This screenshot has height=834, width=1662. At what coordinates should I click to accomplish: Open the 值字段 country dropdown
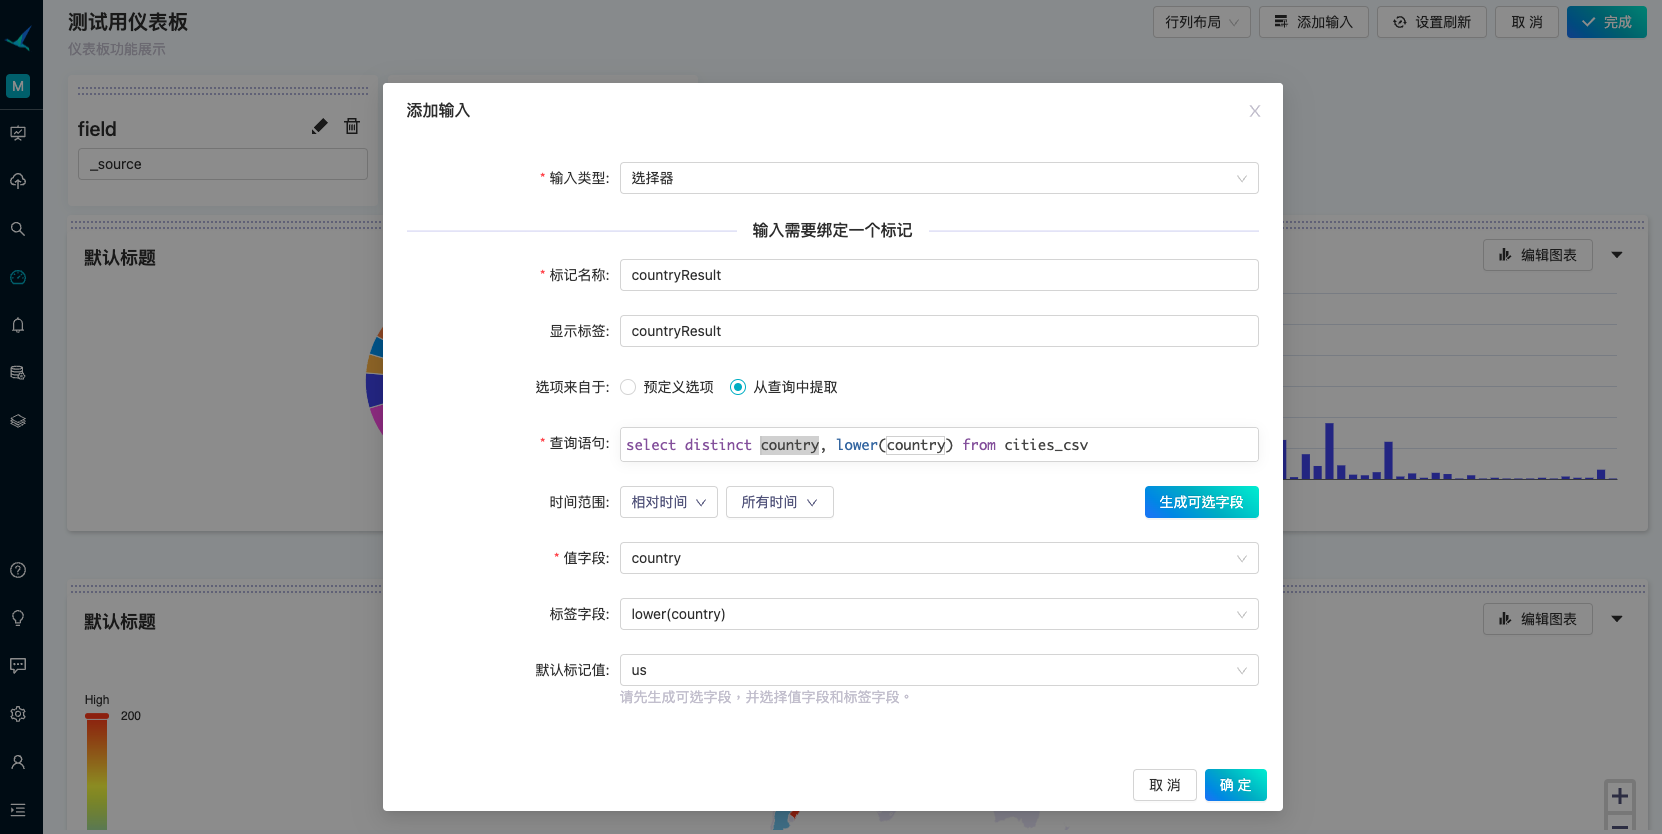coord(939,558)
